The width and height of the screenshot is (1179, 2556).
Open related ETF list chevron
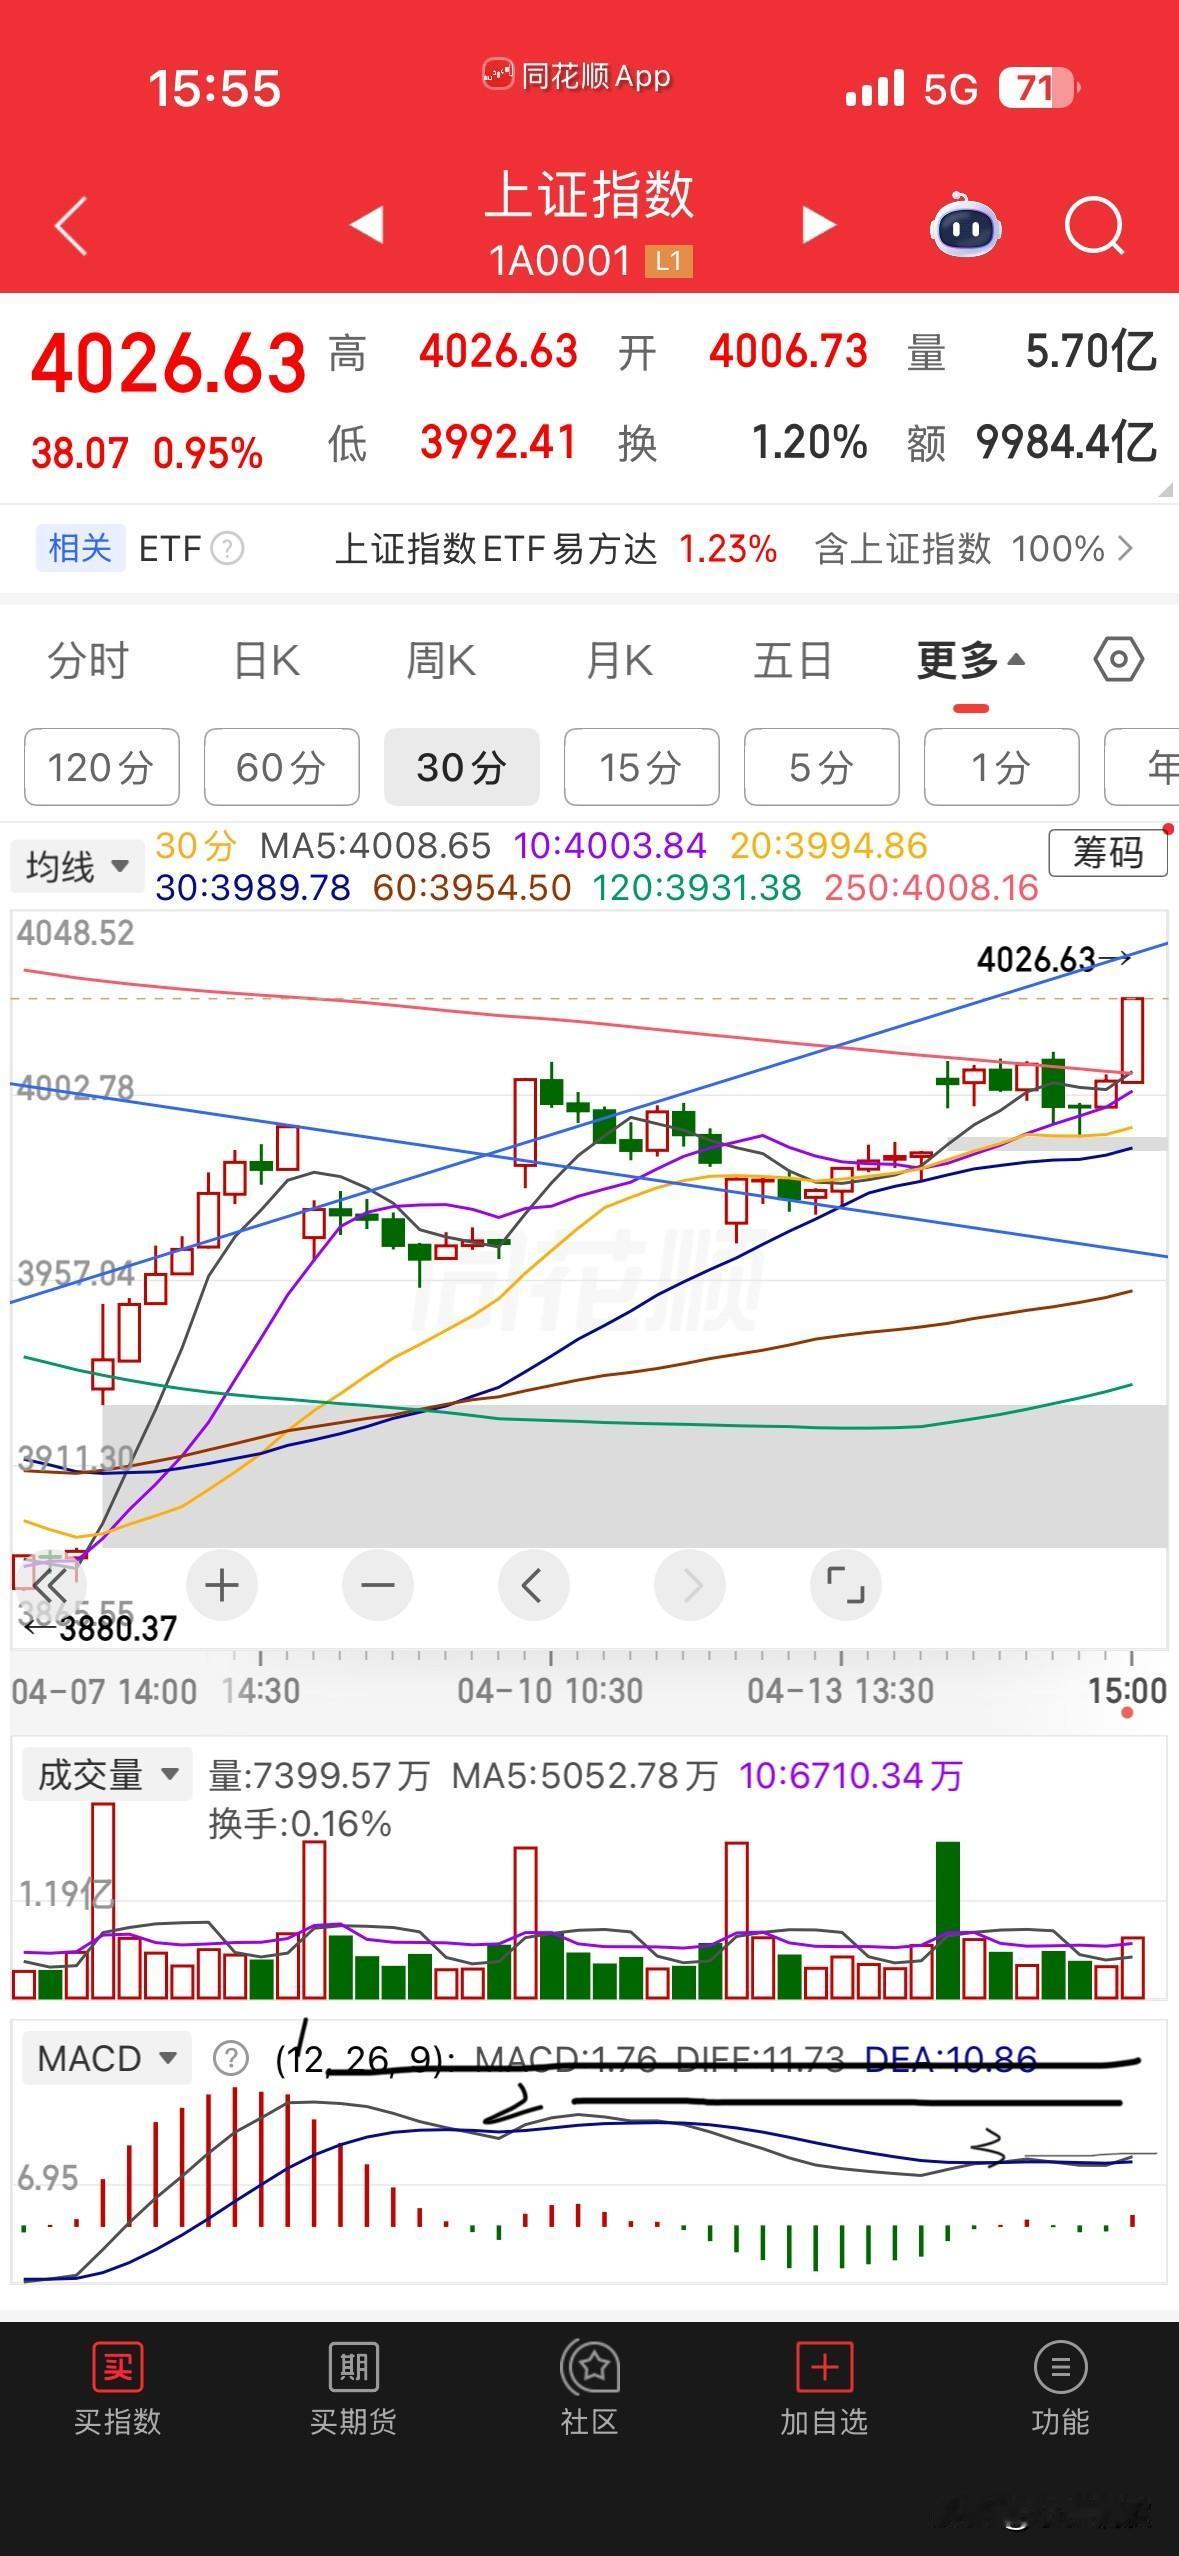tap(1126, 548)
